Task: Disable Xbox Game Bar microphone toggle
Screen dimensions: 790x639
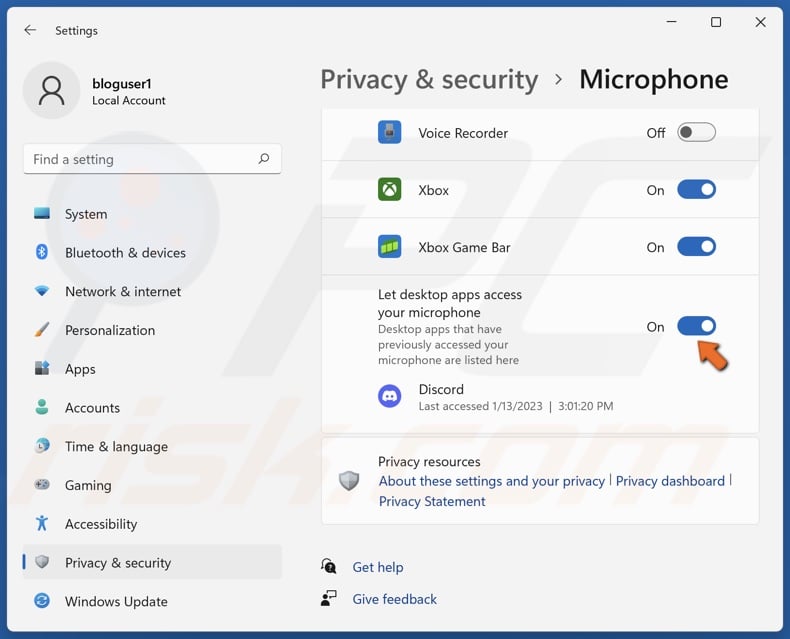Action: 696,247
